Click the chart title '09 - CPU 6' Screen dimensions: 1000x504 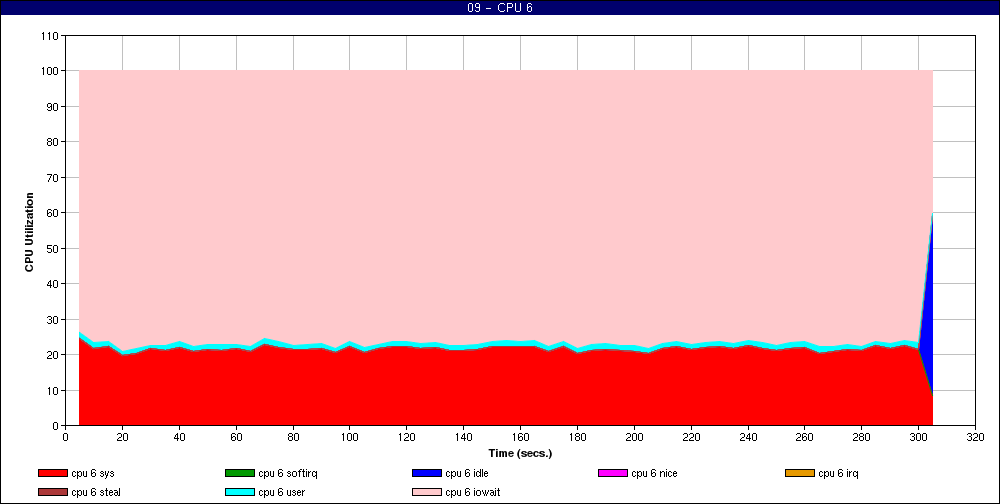click(x=500, y=8)
